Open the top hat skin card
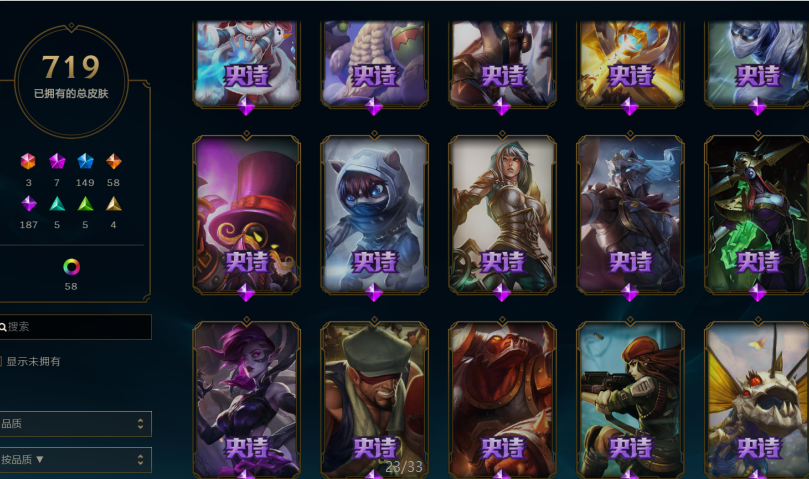 point(247,215)
